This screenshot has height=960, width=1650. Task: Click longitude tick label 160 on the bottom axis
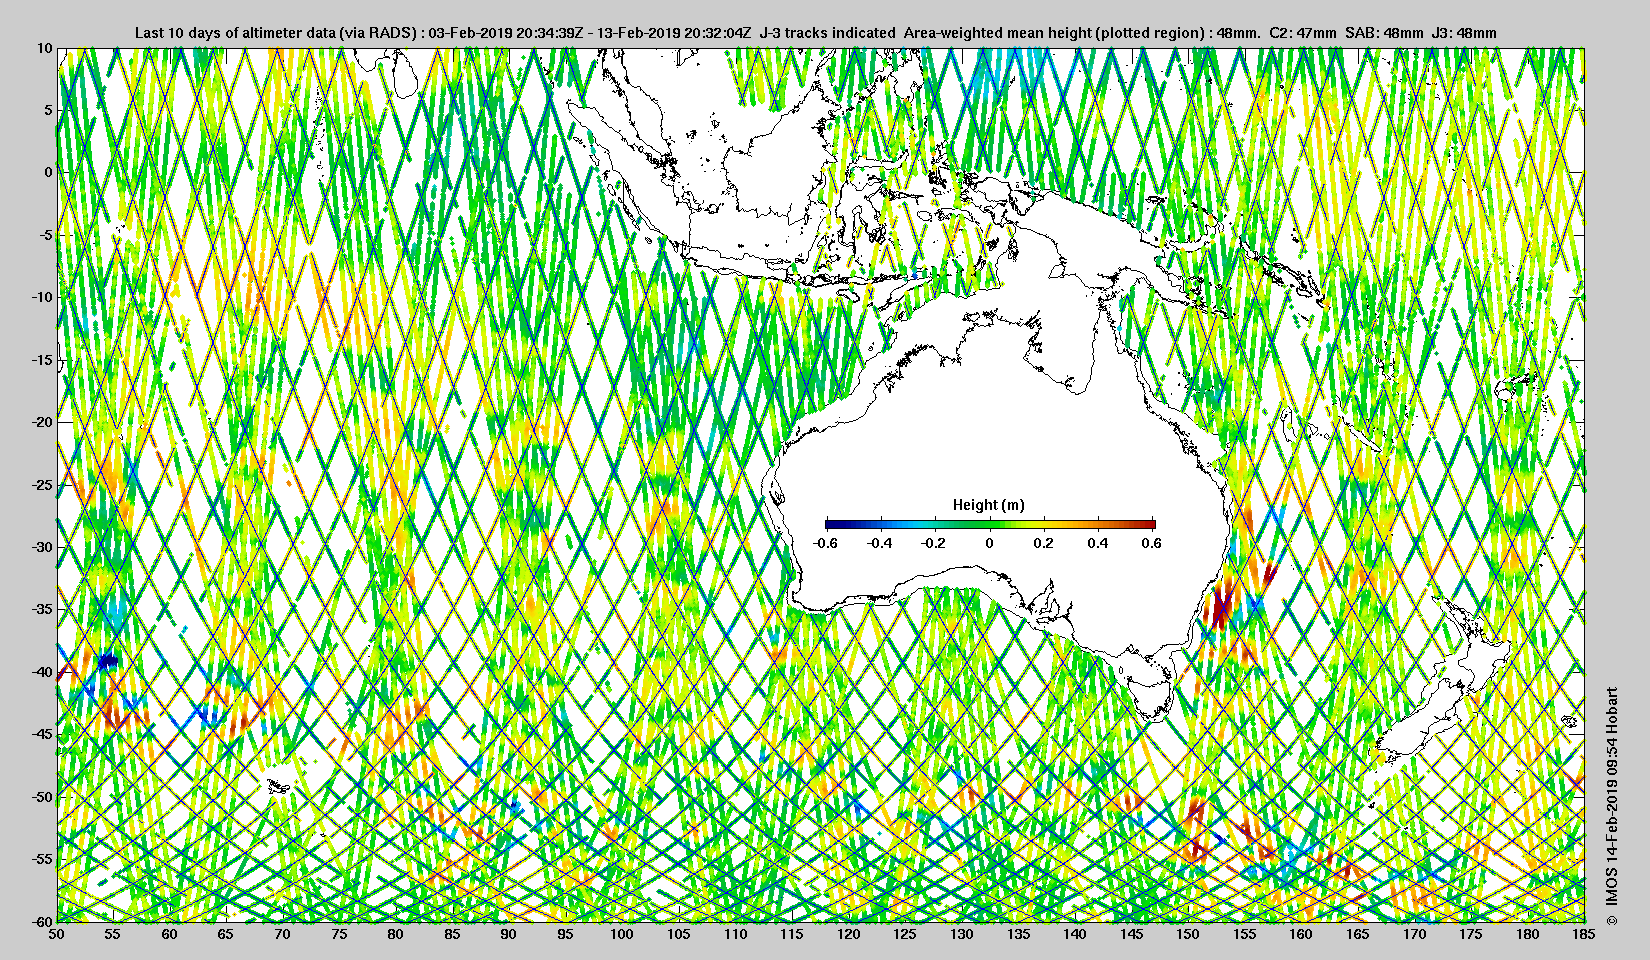1301,934
